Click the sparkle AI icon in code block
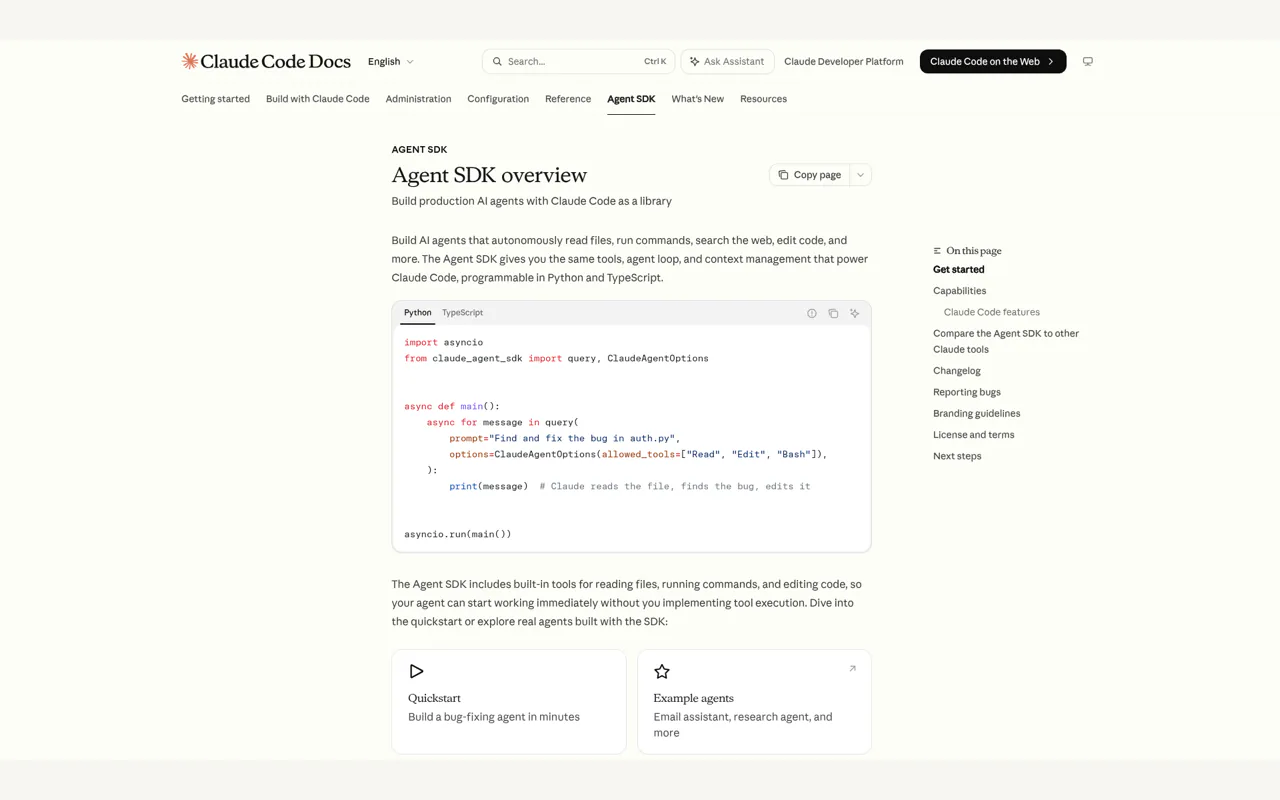 (x=854, y=313)
